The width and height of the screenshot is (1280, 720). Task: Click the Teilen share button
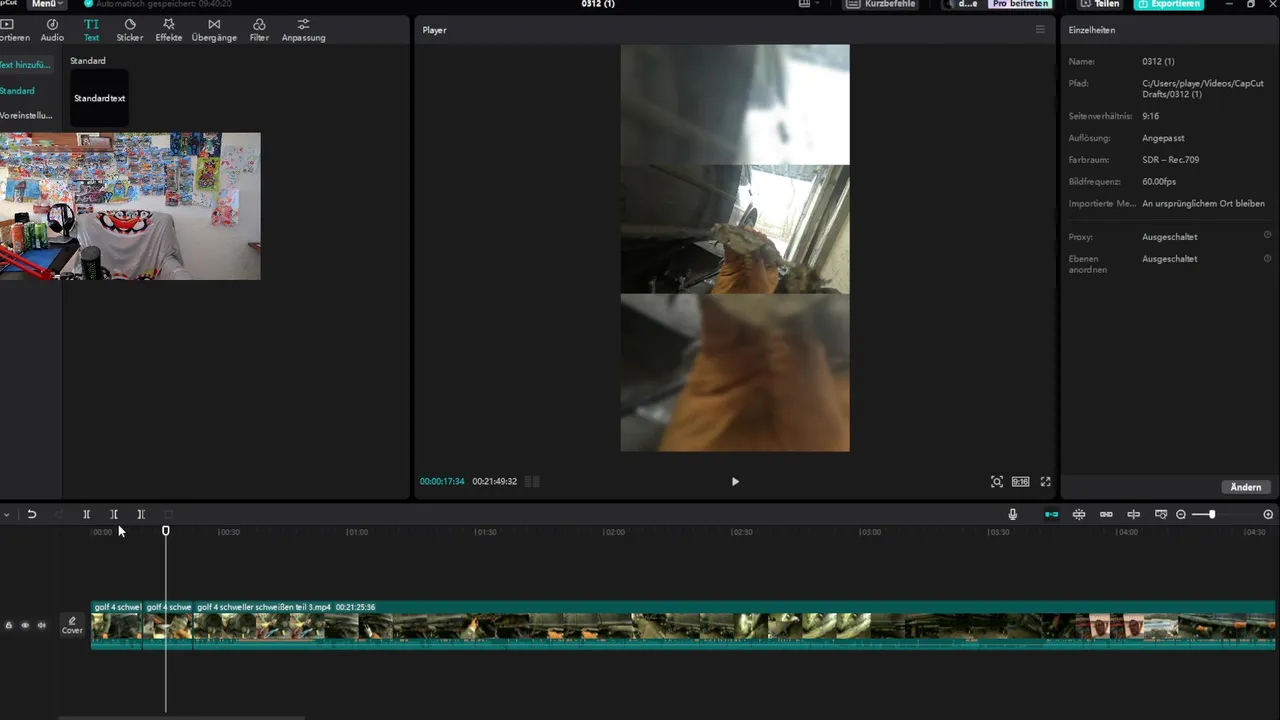[x=1100, y=4]
